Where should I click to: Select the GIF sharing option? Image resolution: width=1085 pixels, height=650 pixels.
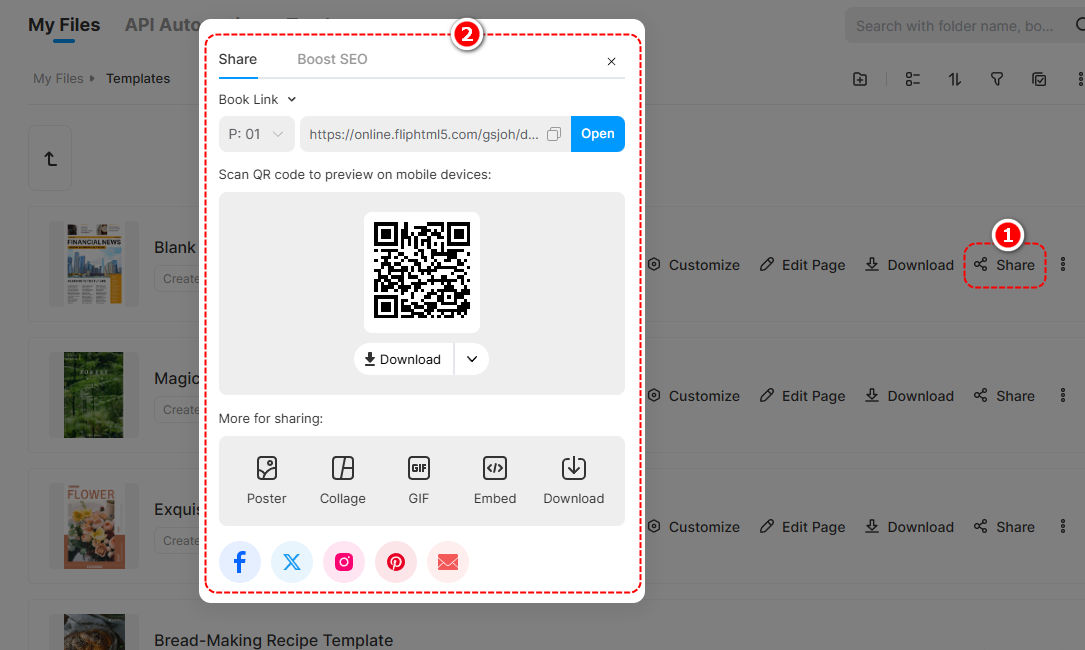pyautogui.click(x=419, y=480)
